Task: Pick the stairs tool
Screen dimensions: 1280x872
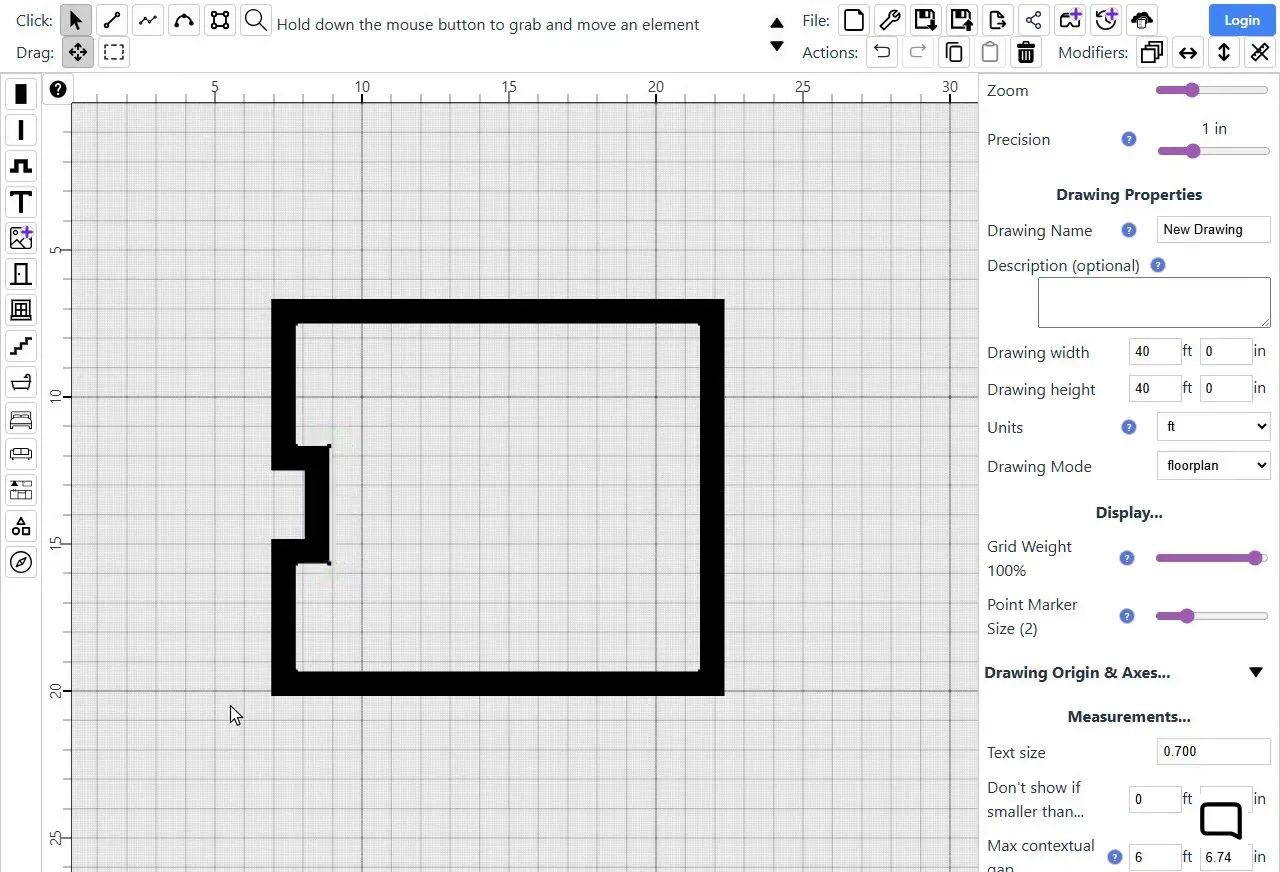Action: 21,346
